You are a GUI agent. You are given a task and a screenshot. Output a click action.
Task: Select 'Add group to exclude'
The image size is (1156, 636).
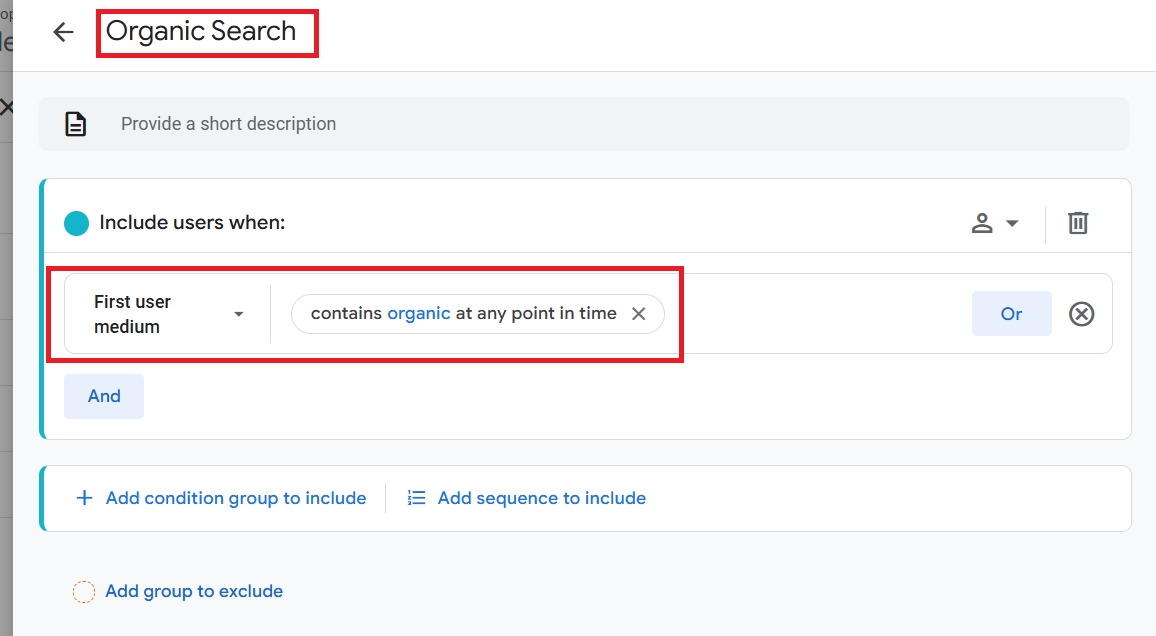click(194, 592)
